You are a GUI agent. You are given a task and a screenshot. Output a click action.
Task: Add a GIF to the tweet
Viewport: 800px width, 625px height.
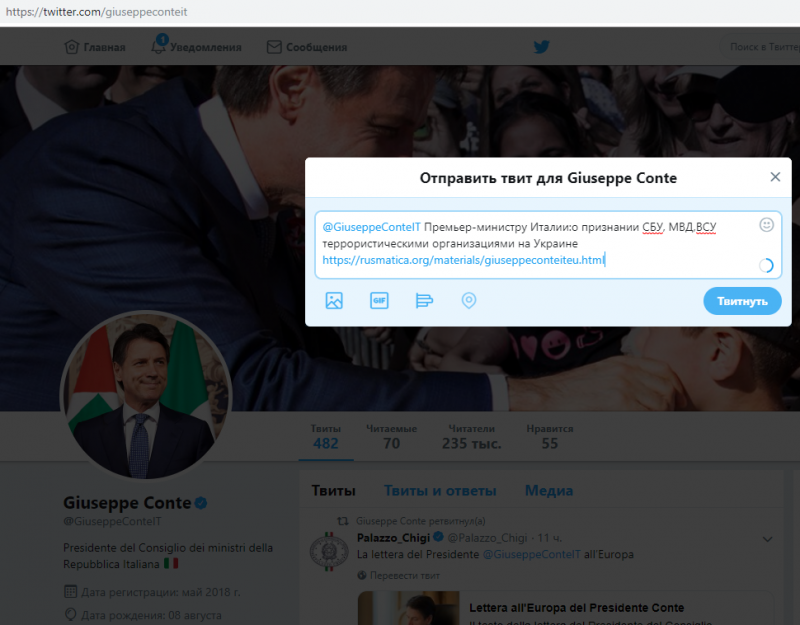click(379, 301)
